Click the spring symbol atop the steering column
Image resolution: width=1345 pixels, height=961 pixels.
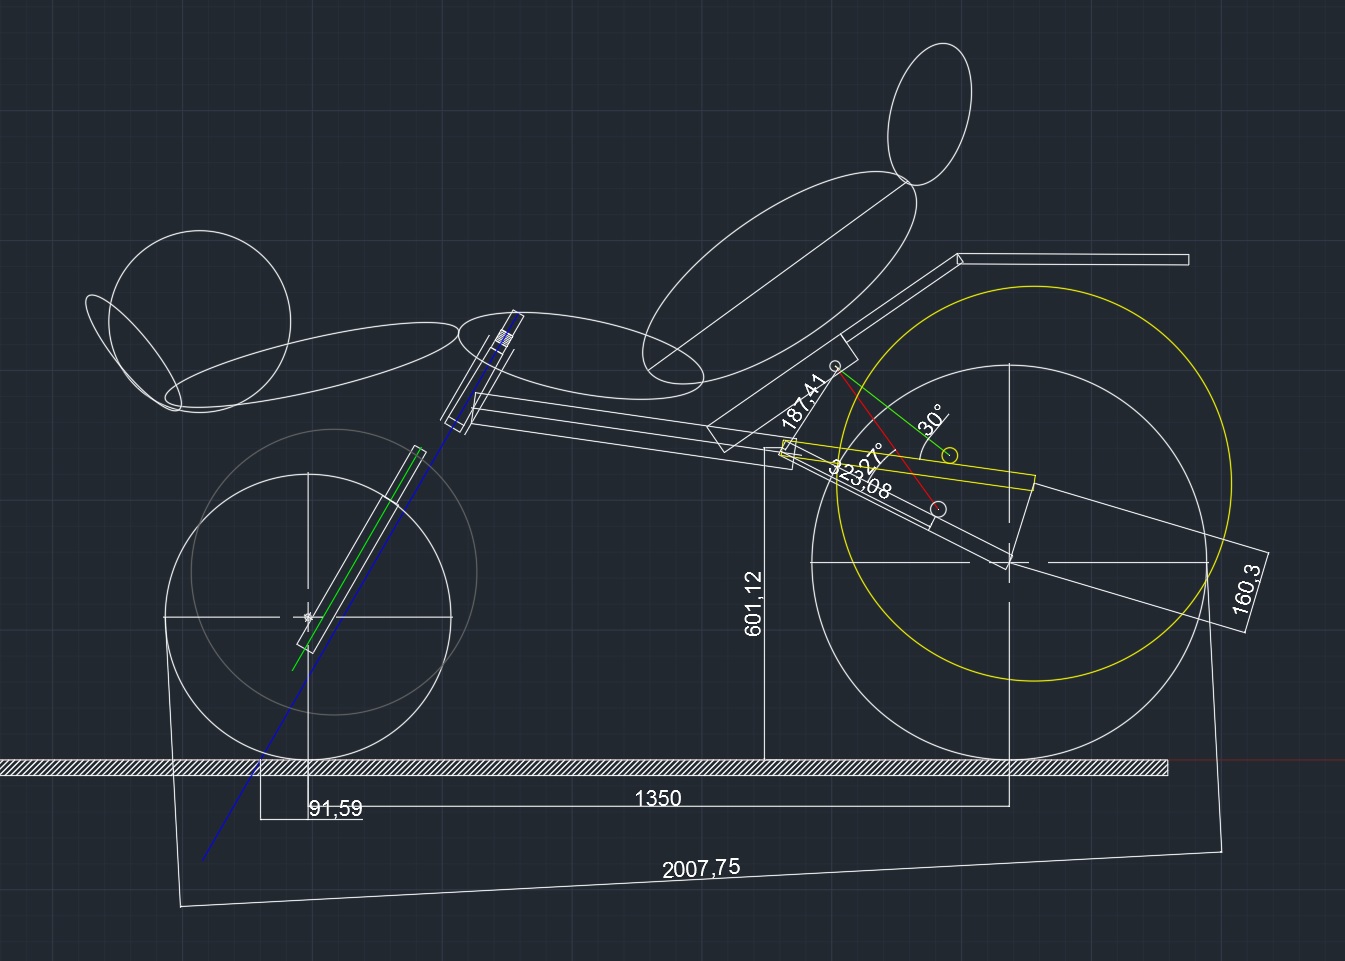pyautogui.click(x=506, y=338)
